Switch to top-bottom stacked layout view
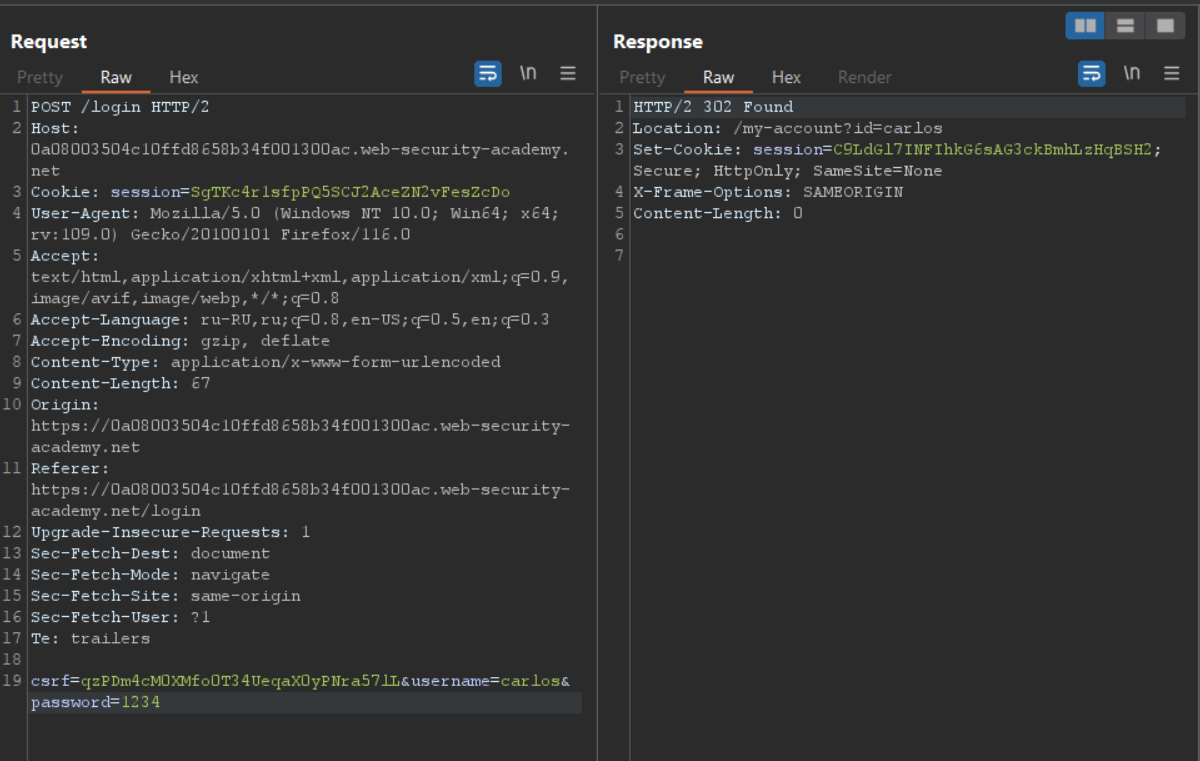The height and width of the screenshot is (761, 1200). coord(1125,26)
